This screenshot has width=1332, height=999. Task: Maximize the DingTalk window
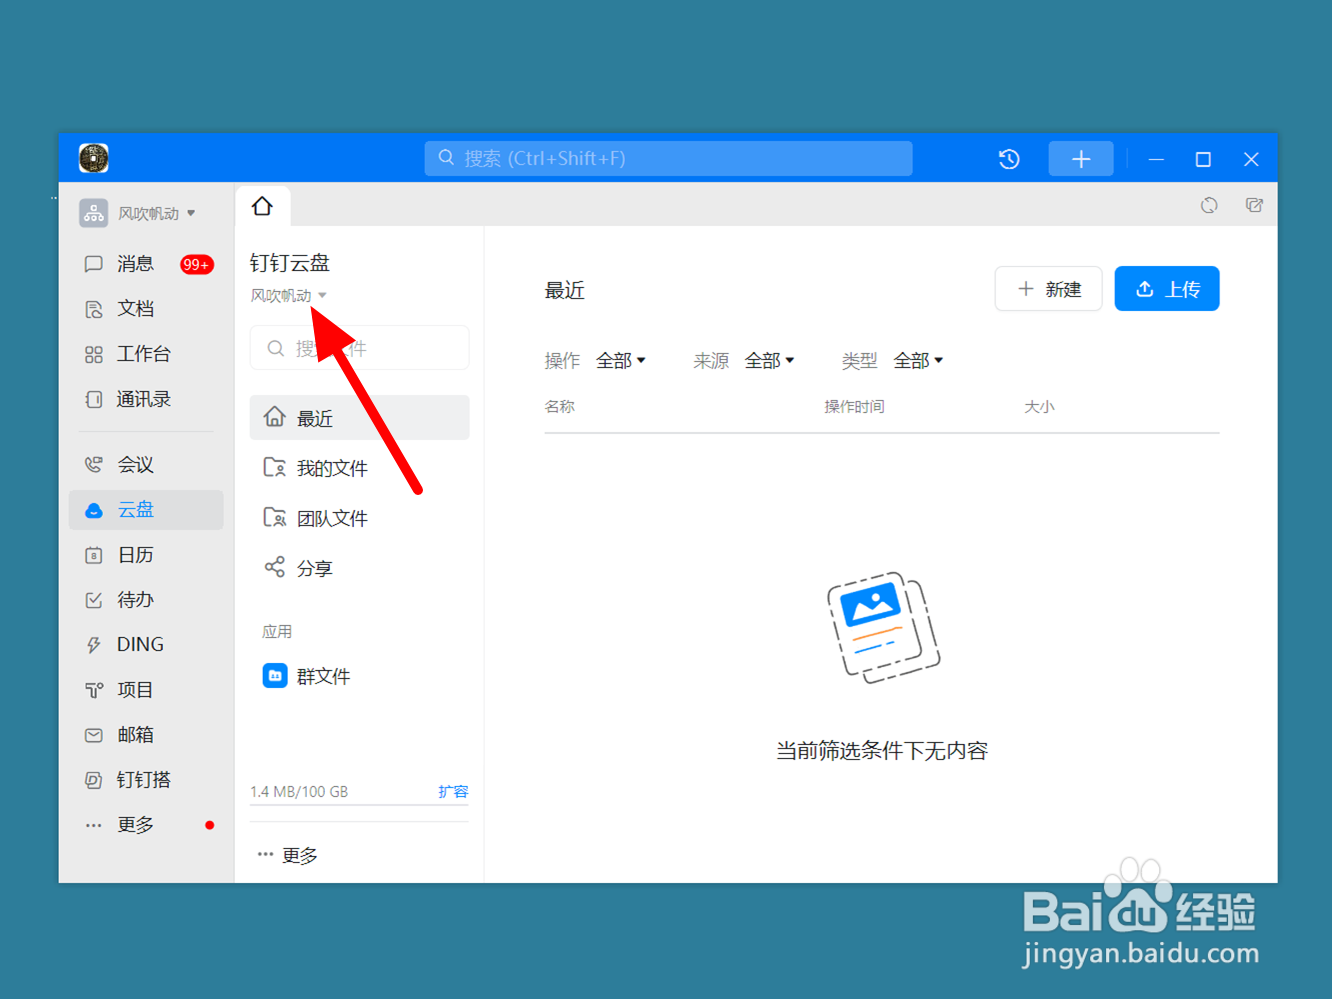(x=1203, y=159)
